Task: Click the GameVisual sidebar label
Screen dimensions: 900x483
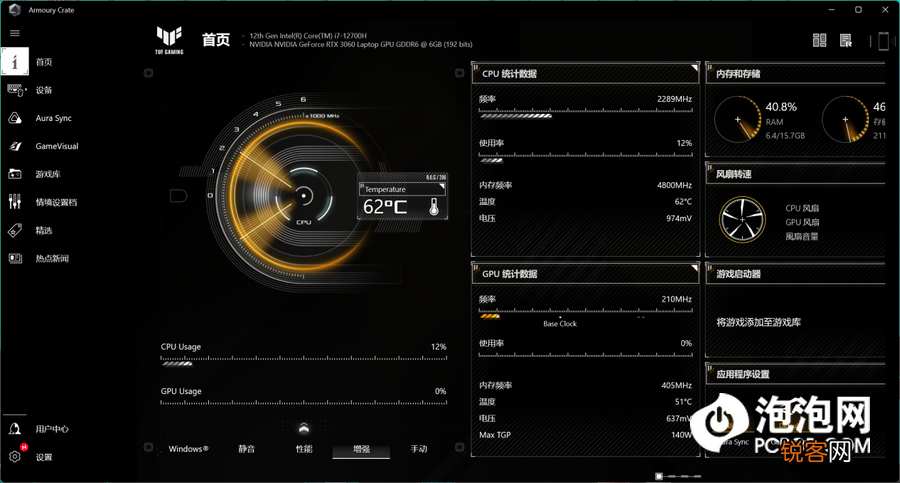Action: point(57,146)
